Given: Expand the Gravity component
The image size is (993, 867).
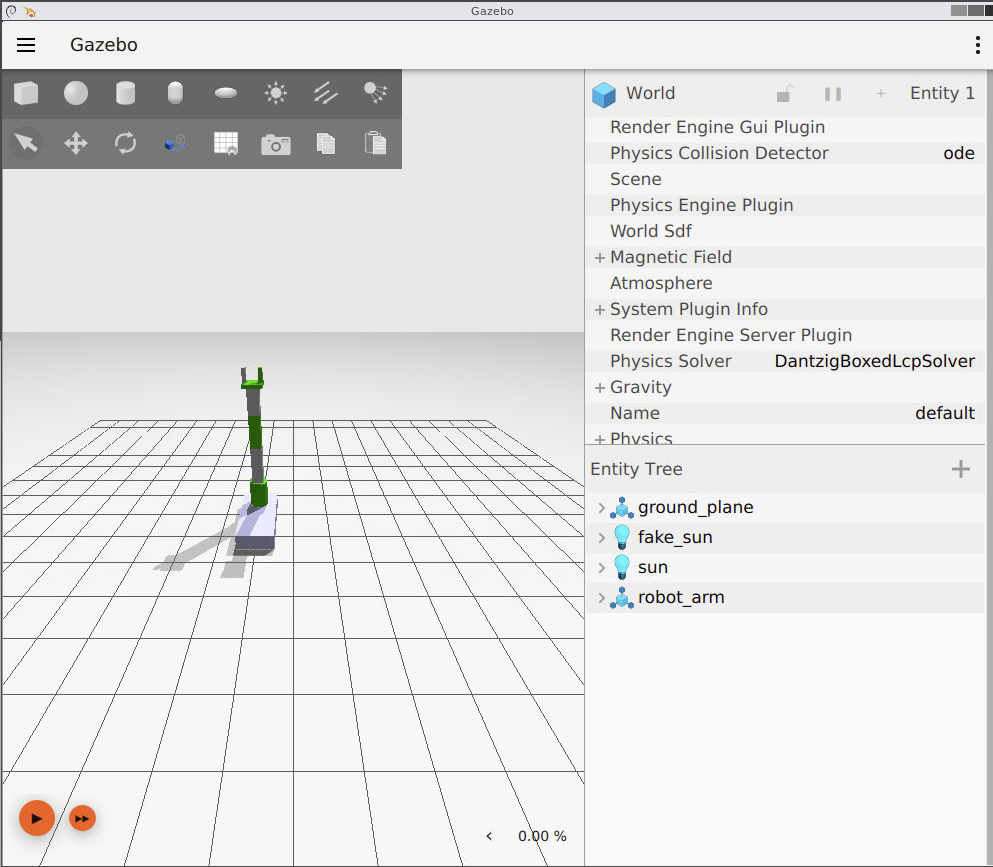Looking at the screenshot, I should pyautogui.click(x=600, y=388).
